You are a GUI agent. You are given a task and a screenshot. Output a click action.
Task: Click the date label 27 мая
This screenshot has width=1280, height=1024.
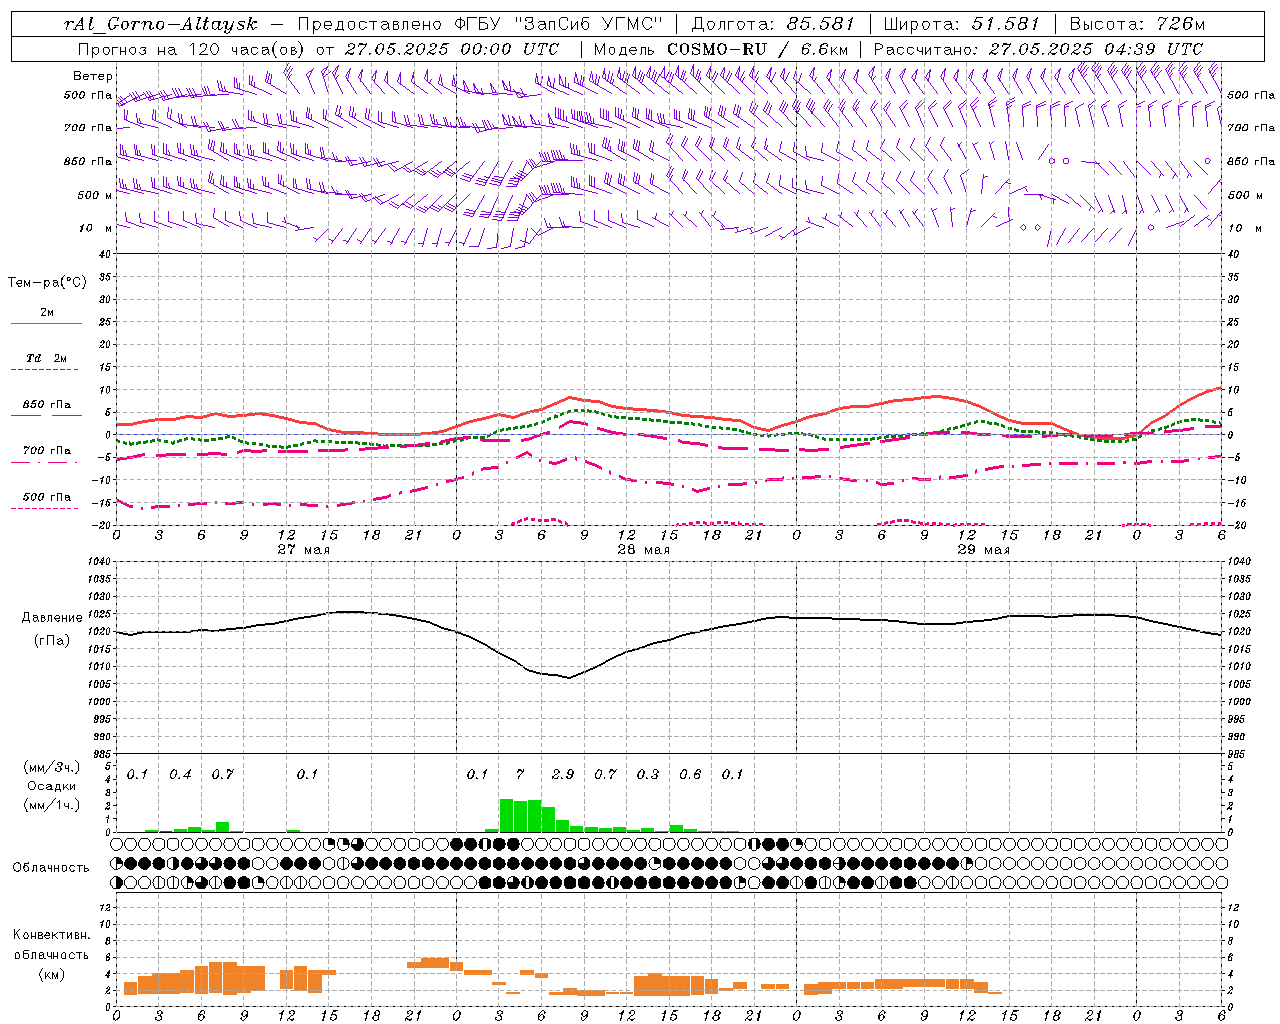pyautogui.click(x=304, y=550)
